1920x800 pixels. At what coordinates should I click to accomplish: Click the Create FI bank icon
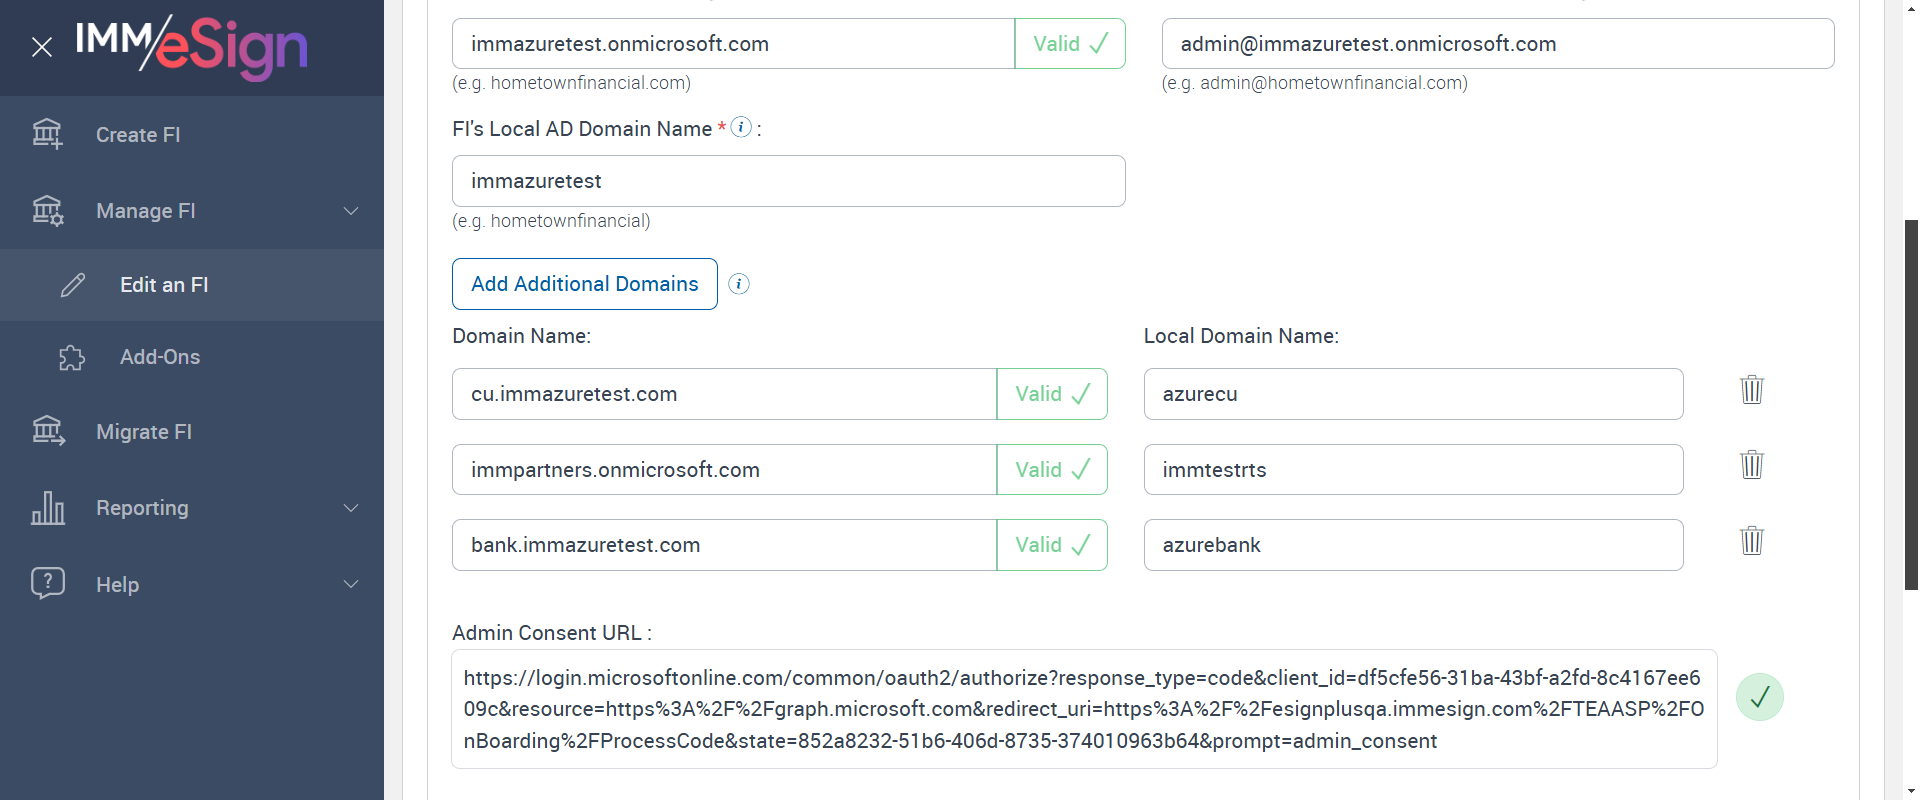(x=47, y=134)
